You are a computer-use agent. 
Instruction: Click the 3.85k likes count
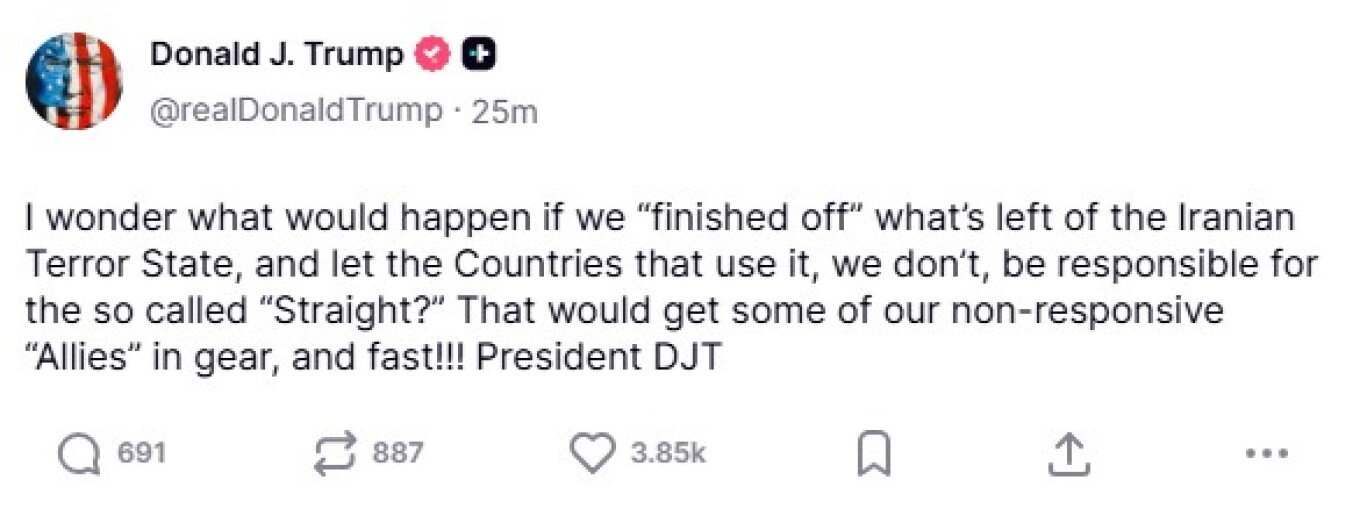pos(668,454)
